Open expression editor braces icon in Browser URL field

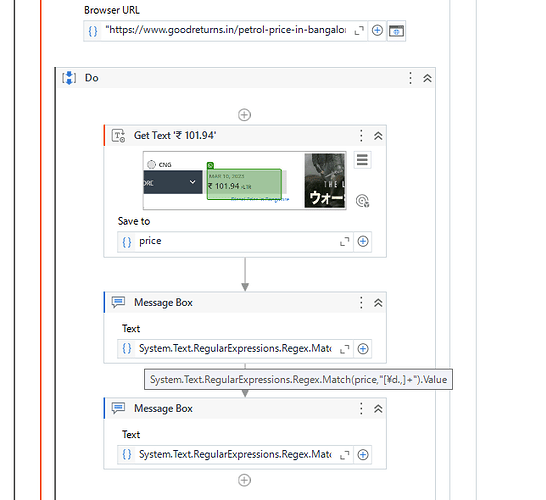(93, 31)
